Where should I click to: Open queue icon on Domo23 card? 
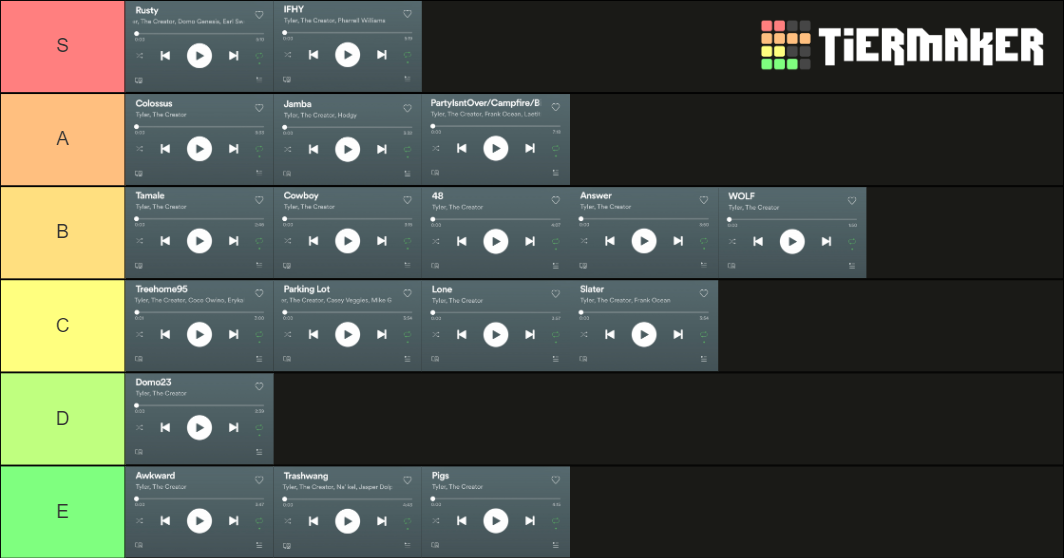coord(259,451)
